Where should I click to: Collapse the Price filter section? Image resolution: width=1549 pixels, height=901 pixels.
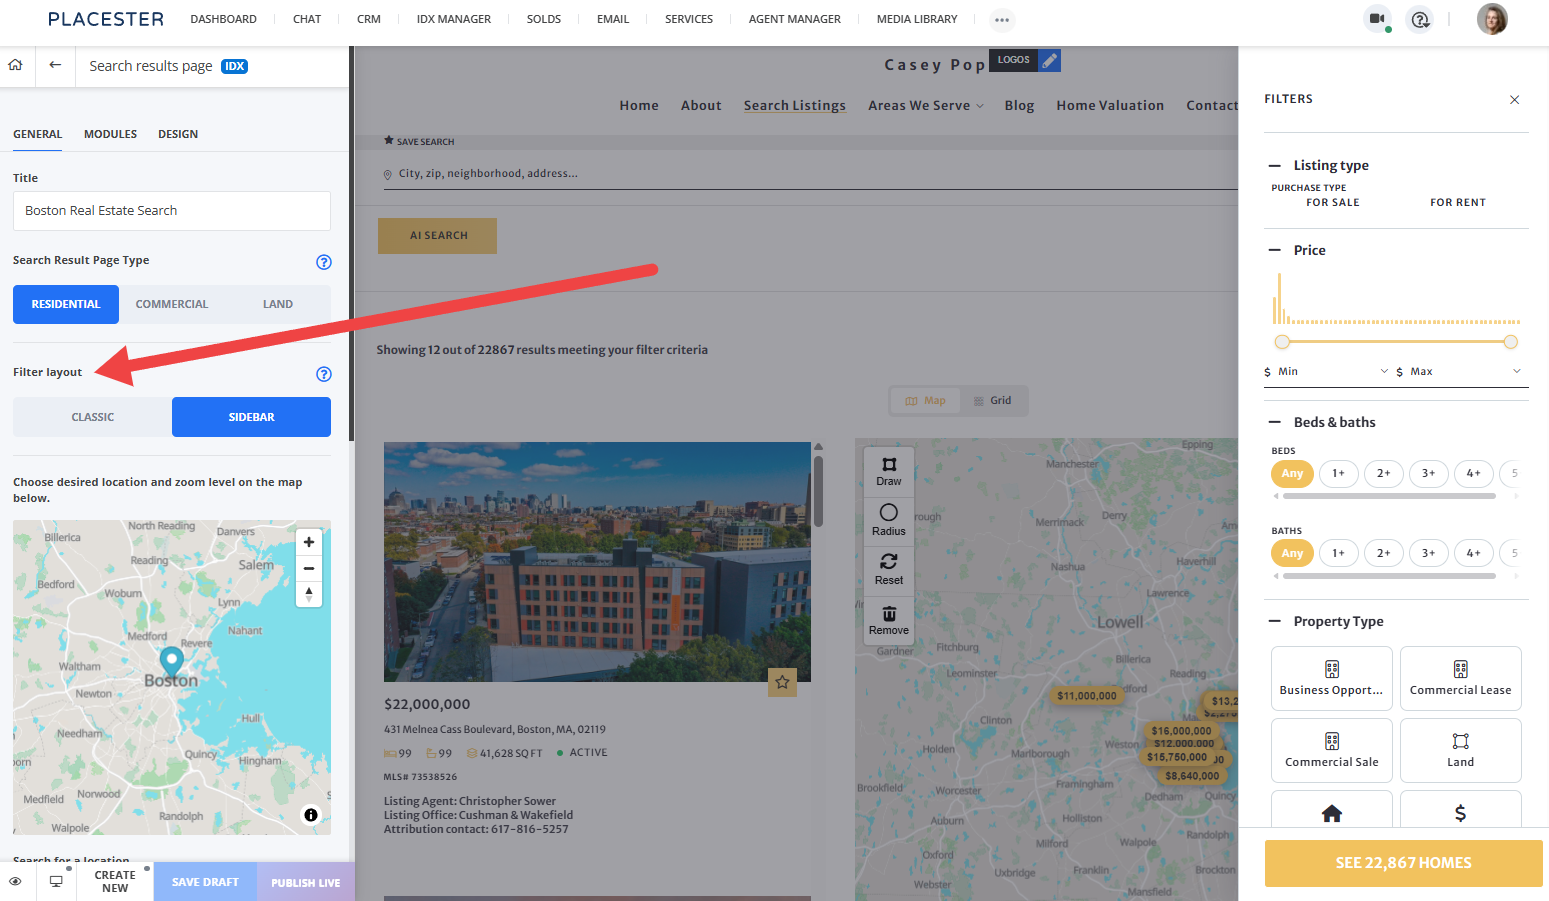(1275, 250)
